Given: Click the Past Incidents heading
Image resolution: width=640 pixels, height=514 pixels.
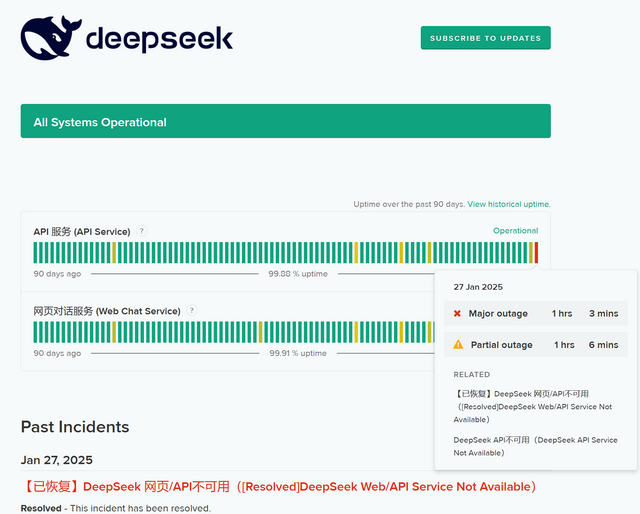Looking at the screenshot, I should pos(75,427).
